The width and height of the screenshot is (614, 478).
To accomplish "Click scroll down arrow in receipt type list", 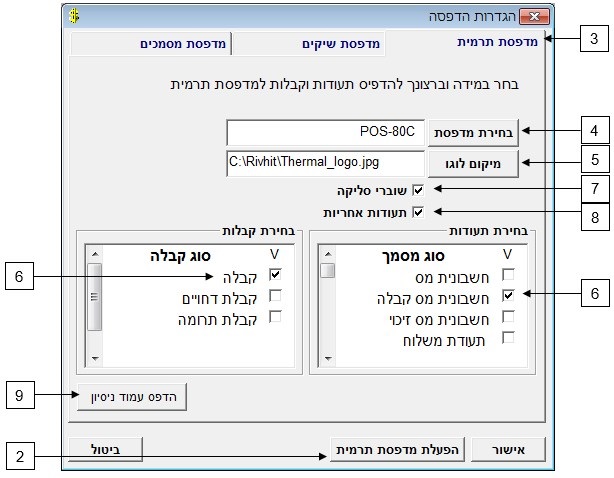I will pyautogui.click(x=95, y=358).
